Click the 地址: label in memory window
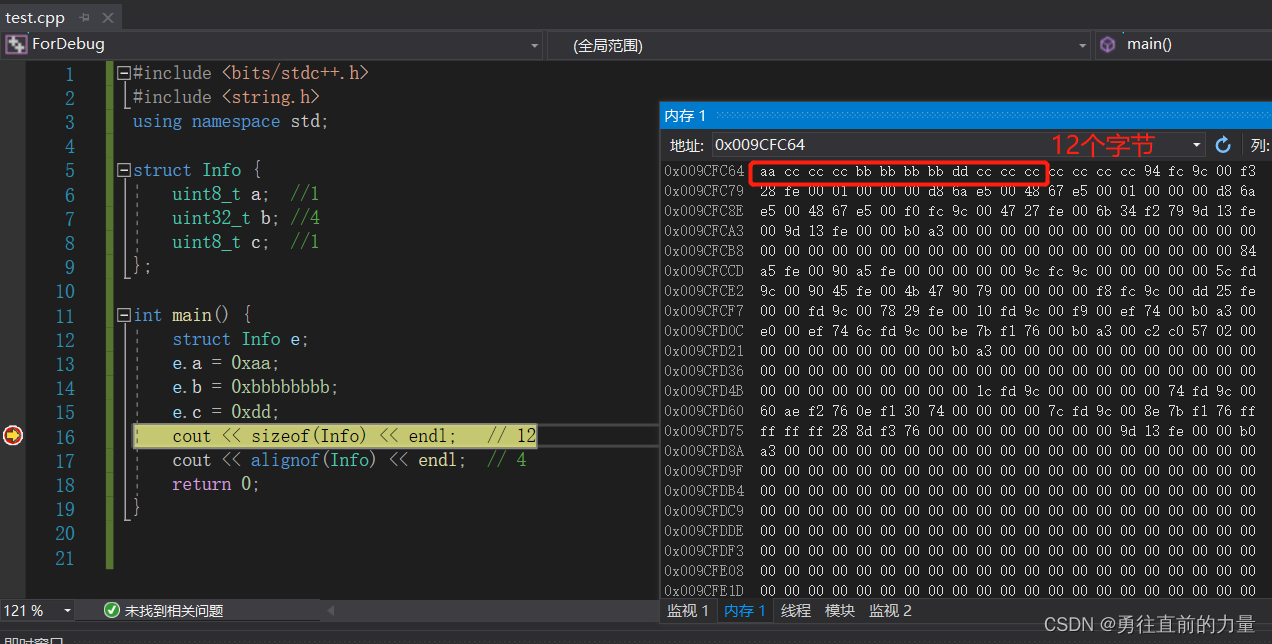Screen dimensions: 1272x644 click(x=687, y=145)
